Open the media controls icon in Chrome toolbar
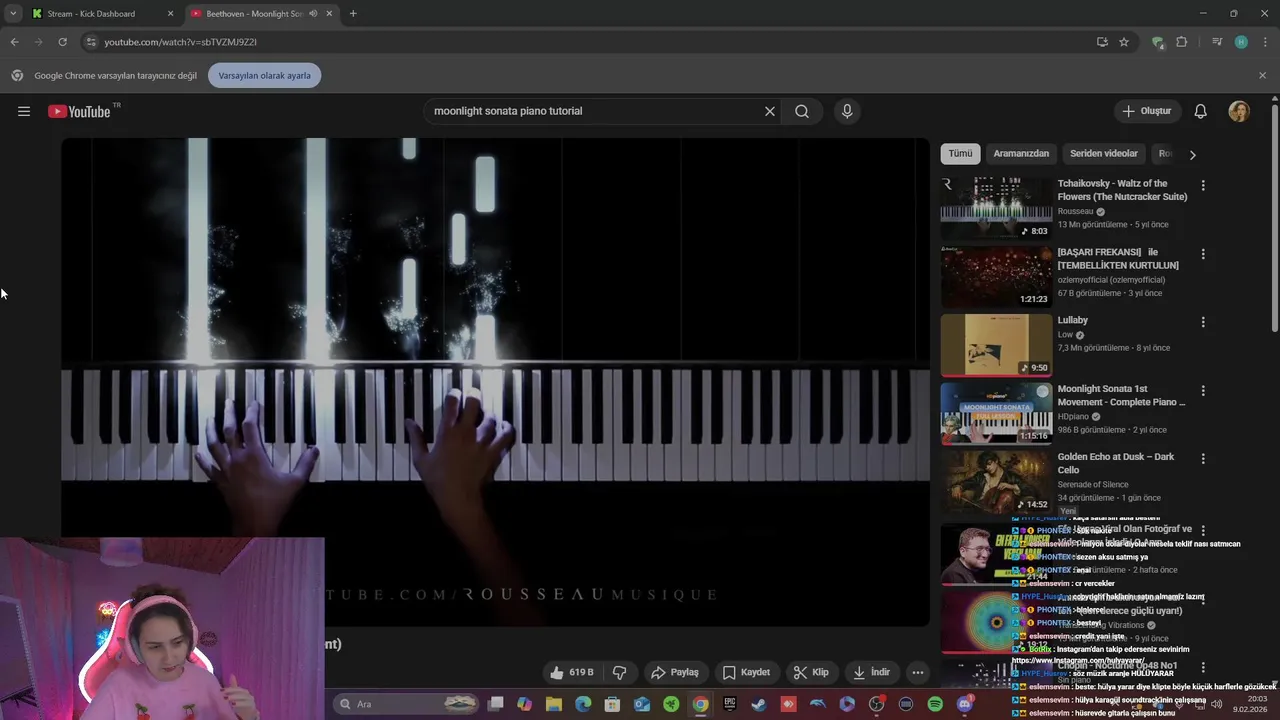The width and height of the screenshot is (1280, 720). click(x=1217, y=42)
